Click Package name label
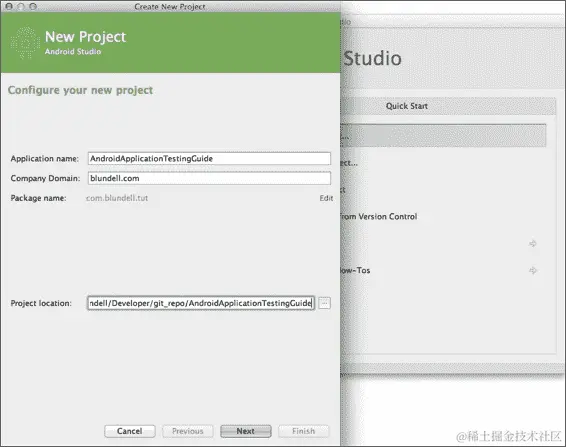Screen dimensions: 566x447 pyautogui.click(x=39, y=198)
